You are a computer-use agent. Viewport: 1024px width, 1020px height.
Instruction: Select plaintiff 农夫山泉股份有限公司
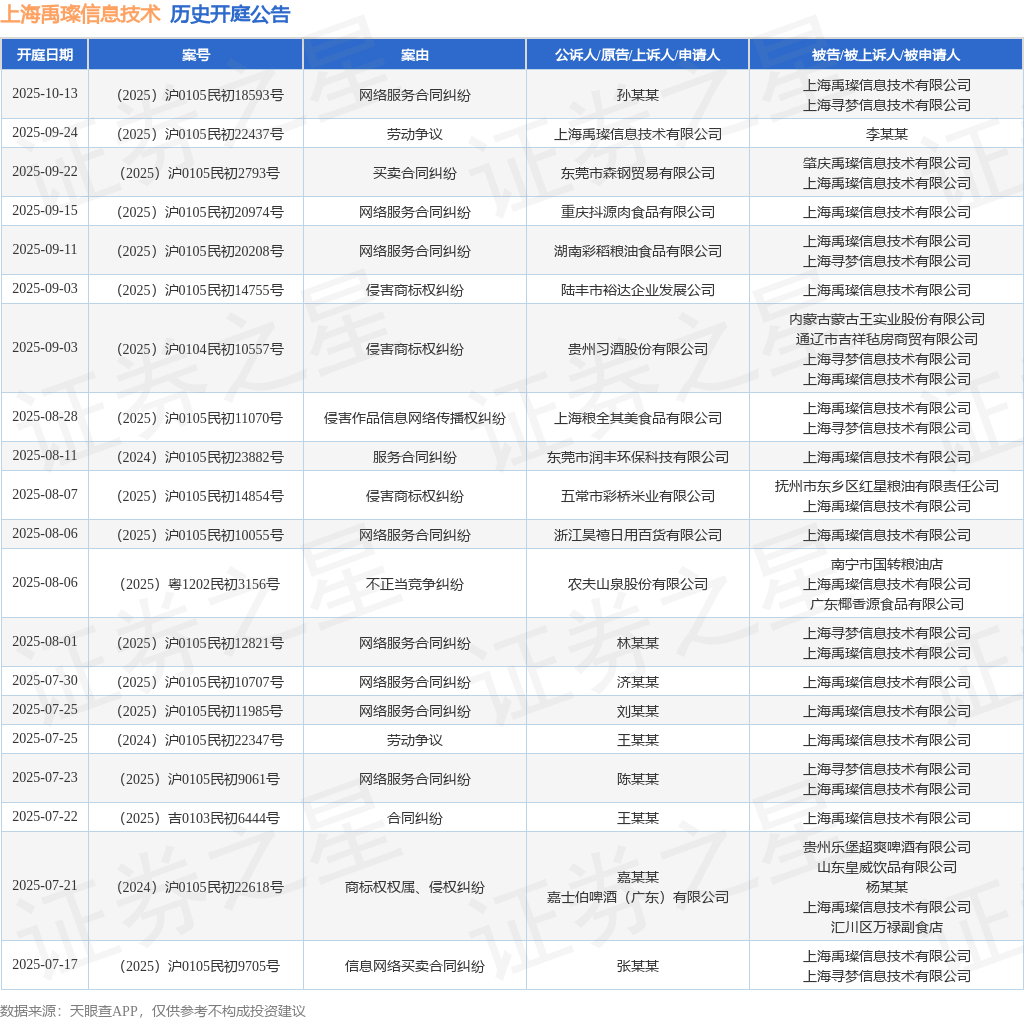(637, 584)
